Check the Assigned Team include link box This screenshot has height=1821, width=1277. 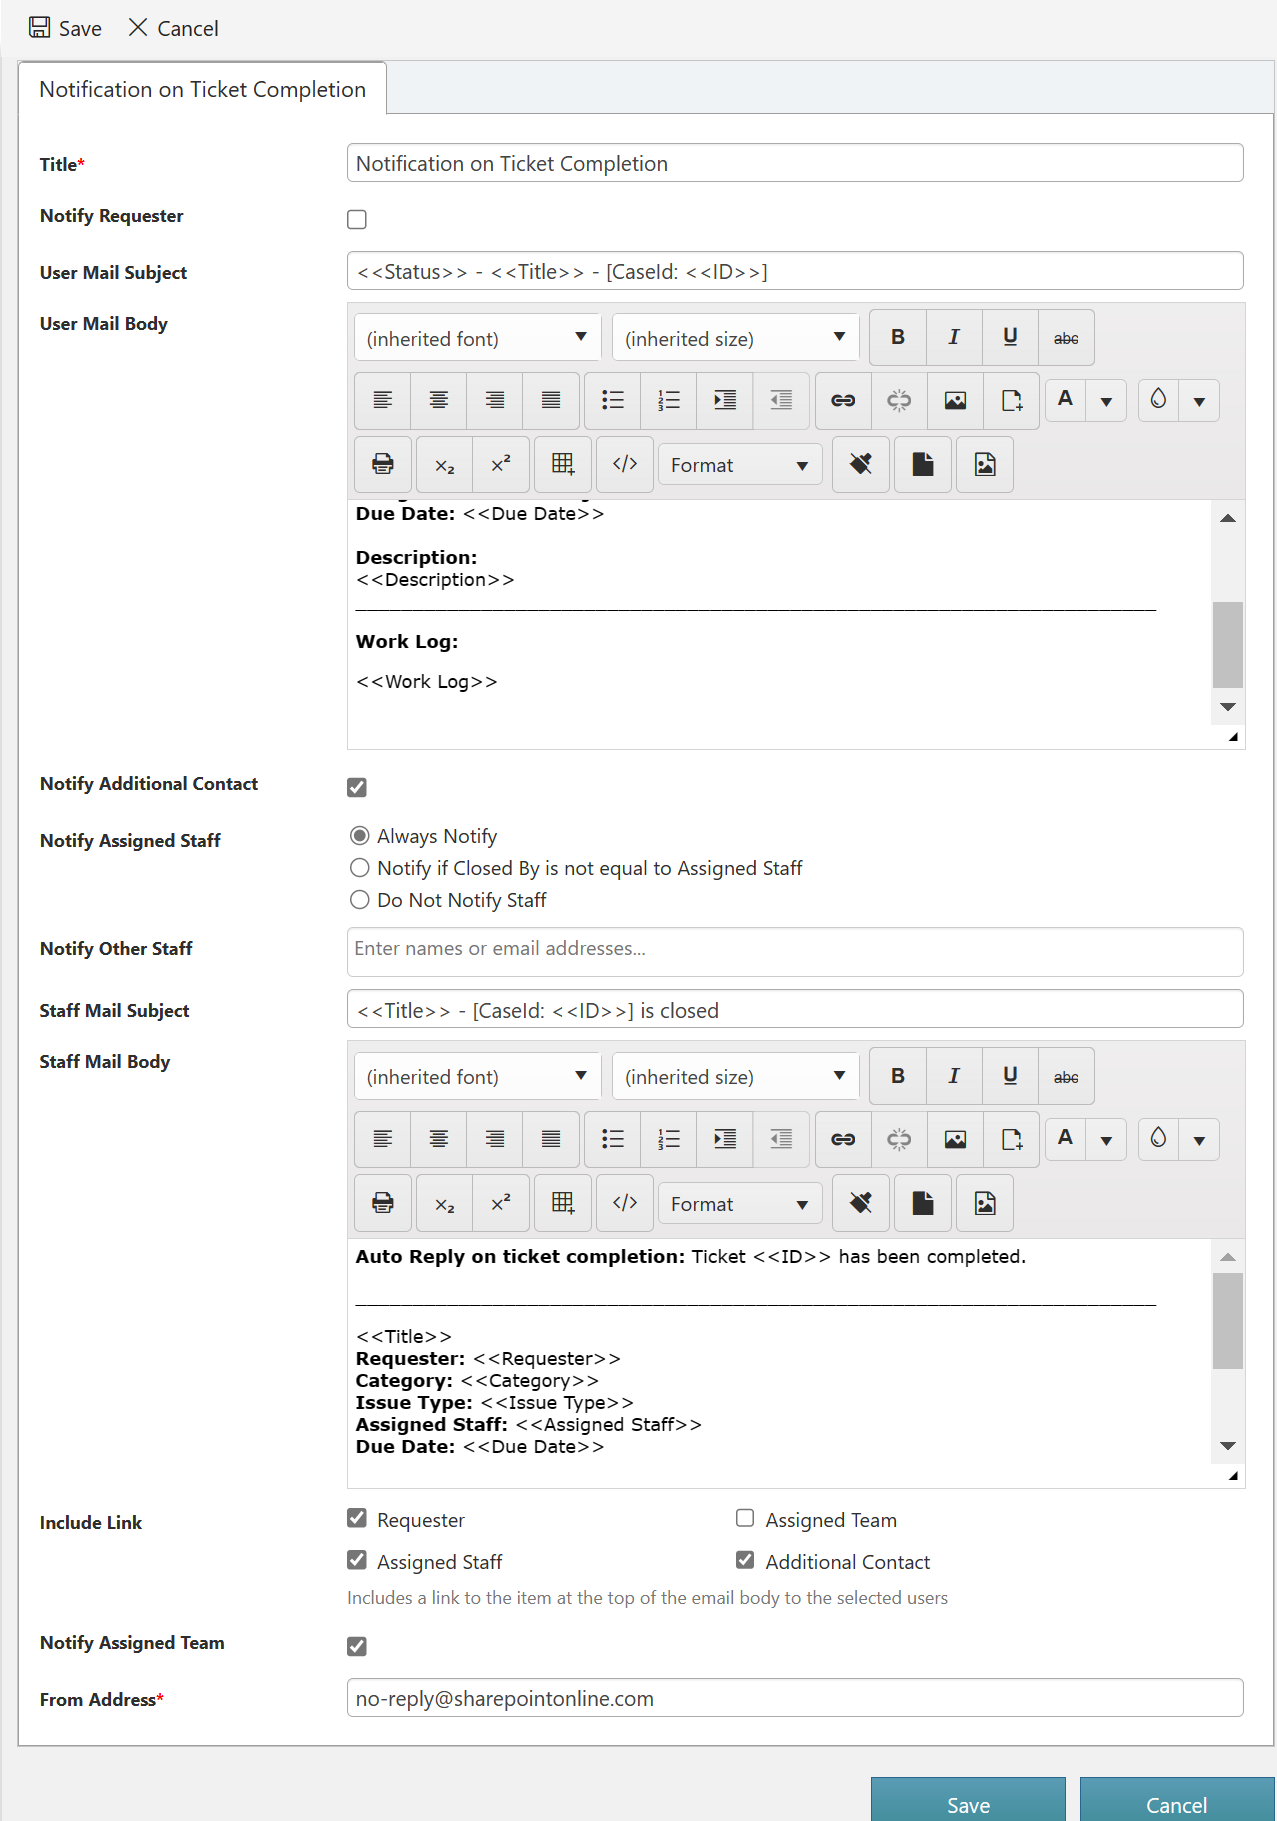pyautogui.click(x=745, y=1519)
